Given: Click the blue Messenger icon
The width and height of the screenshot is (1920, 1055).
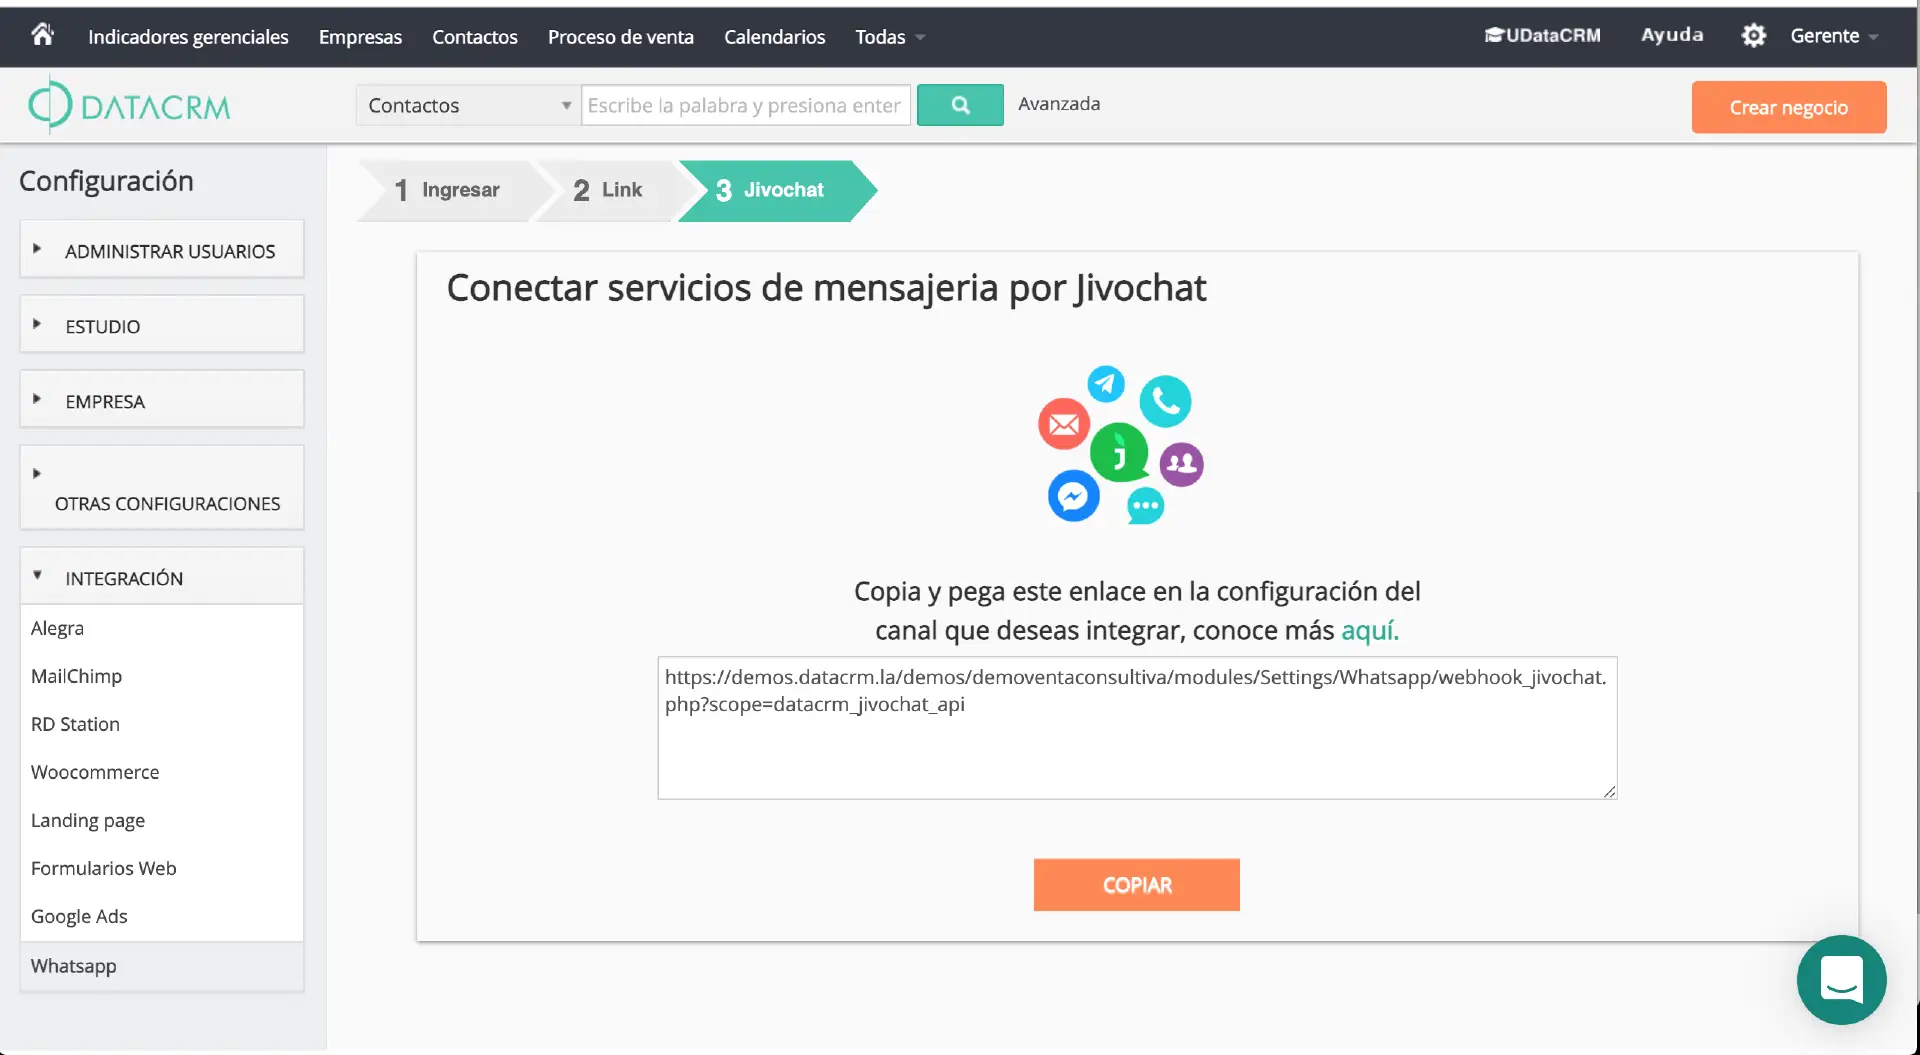Looking at the screenshot, I should (x=1074, y=496).
